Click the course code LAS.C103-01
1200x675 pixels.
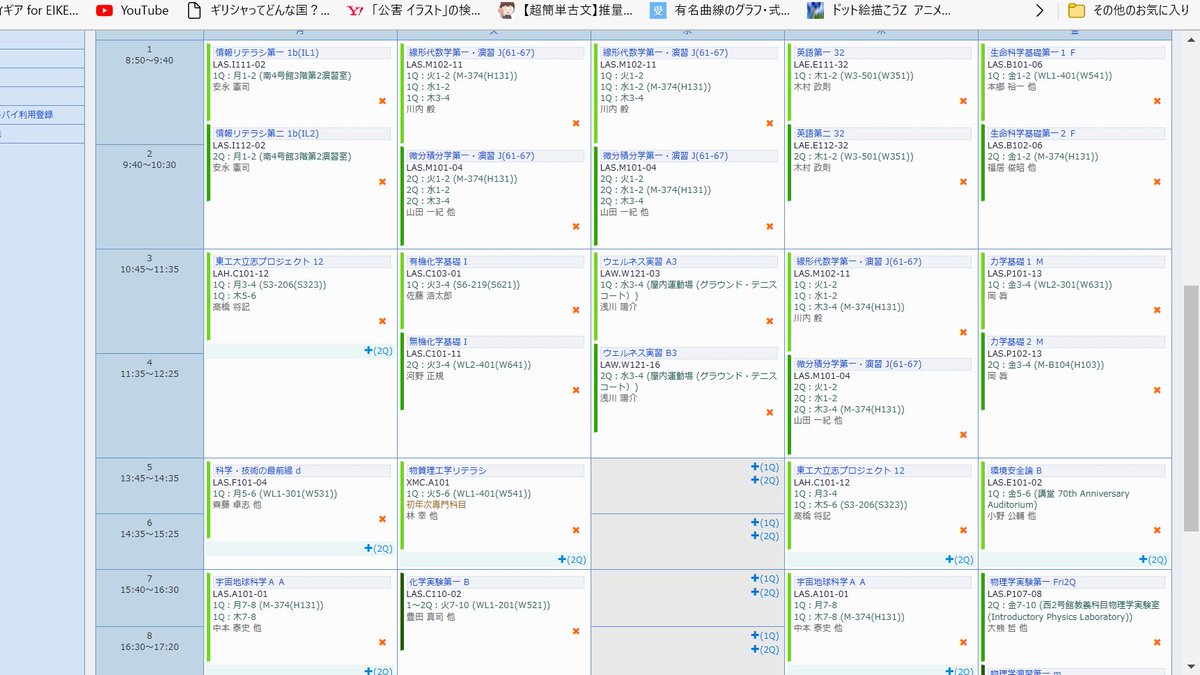click(x=434, y=273)
